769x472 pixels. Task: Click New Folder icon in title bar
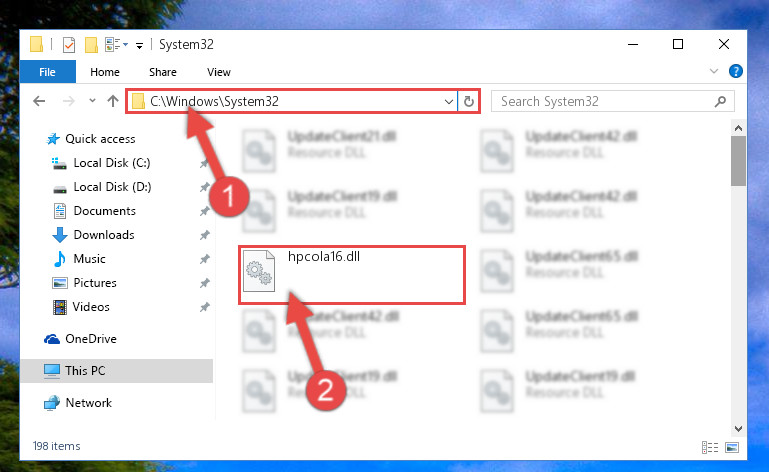(x=91, y=45)
